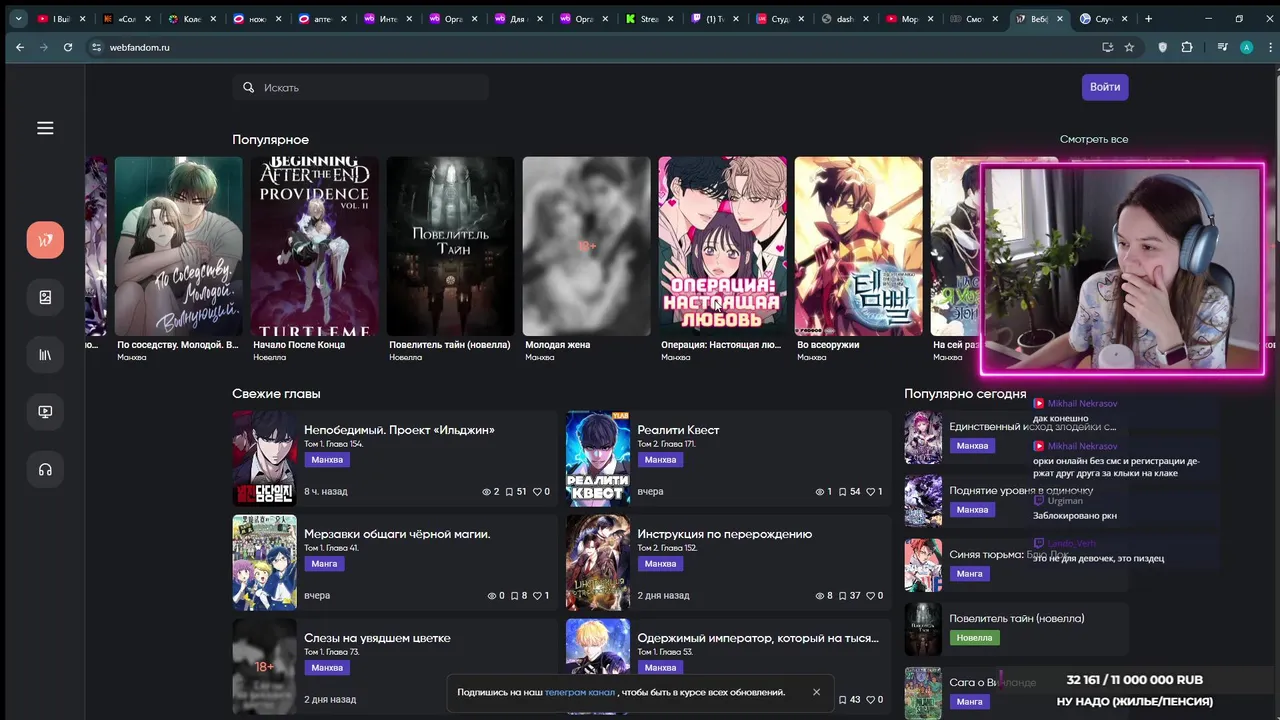Image resolution: width=1280 pixels, height=720 pixels.
Task: Open a new browser tab
Action: click(x=1148, y=18)
